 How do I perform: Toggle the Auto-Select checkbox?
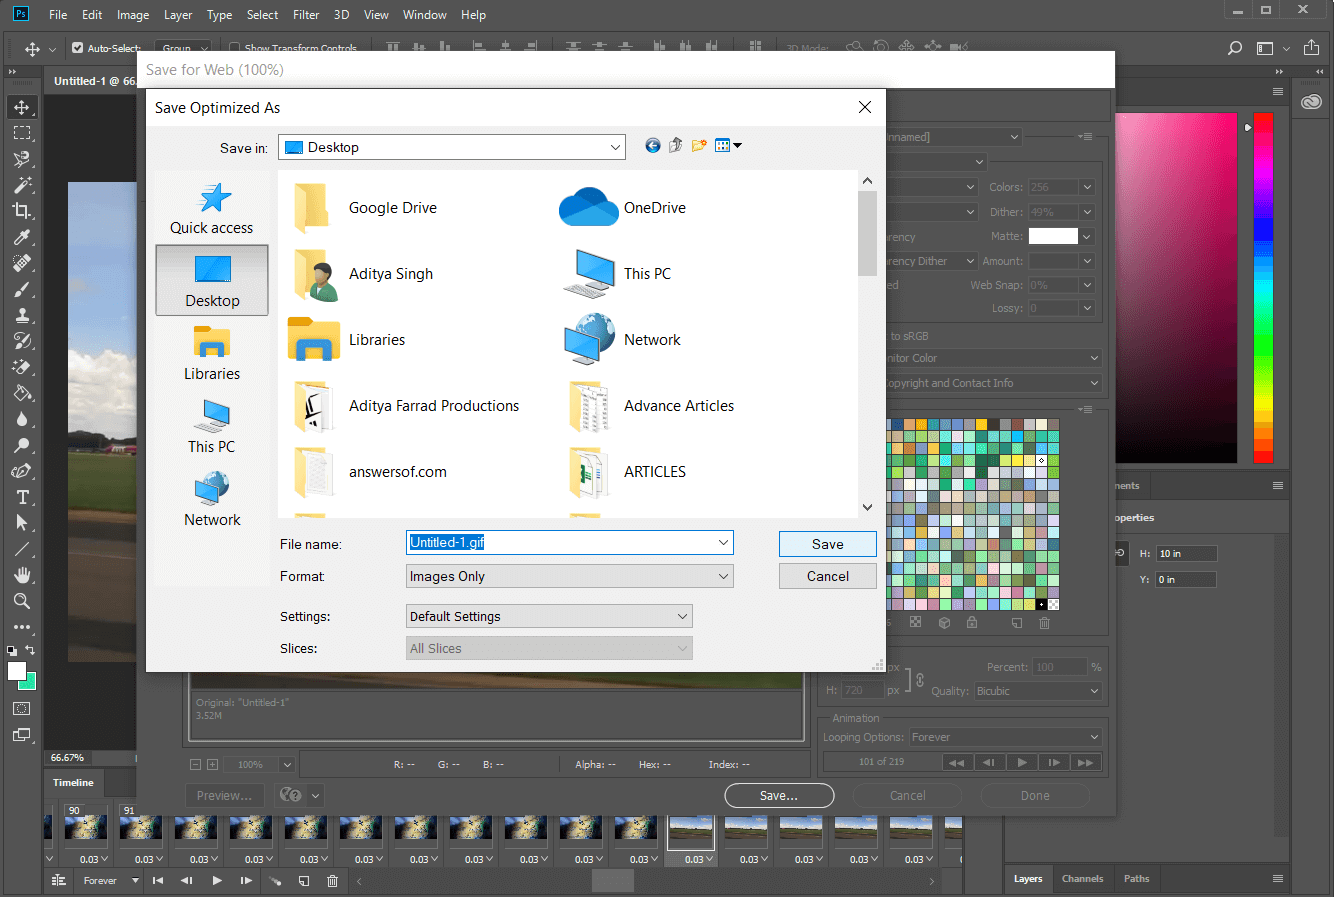click(x=78, y=48)
